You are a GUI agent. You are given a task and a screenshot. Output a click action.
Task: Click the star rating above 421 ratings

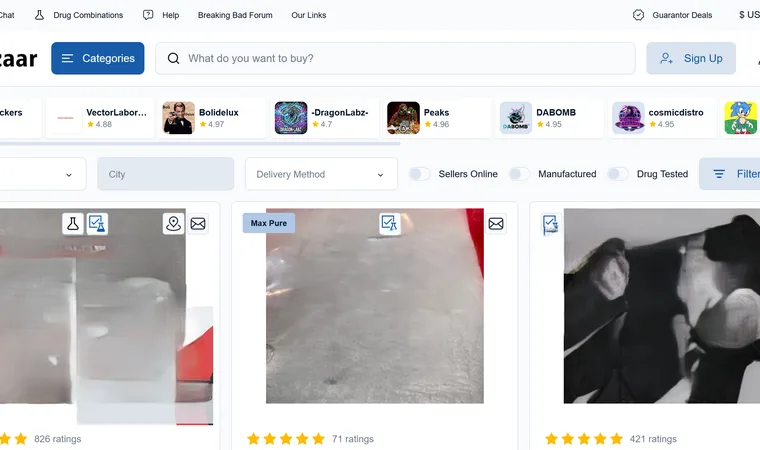584,439
